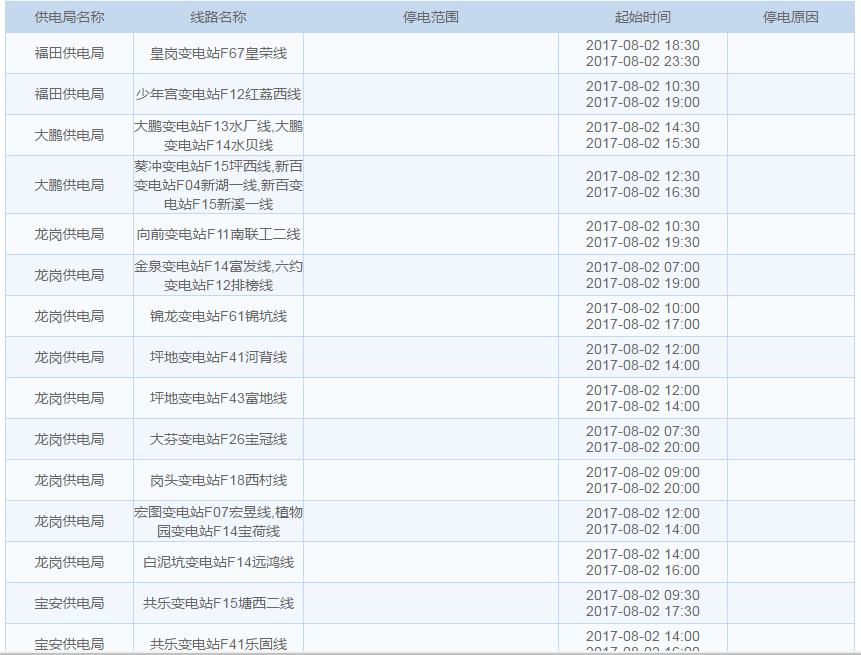
Task: Select start time 12:00 in 宏图变电站F07宏昱线 row
Action: coord(643,513)
